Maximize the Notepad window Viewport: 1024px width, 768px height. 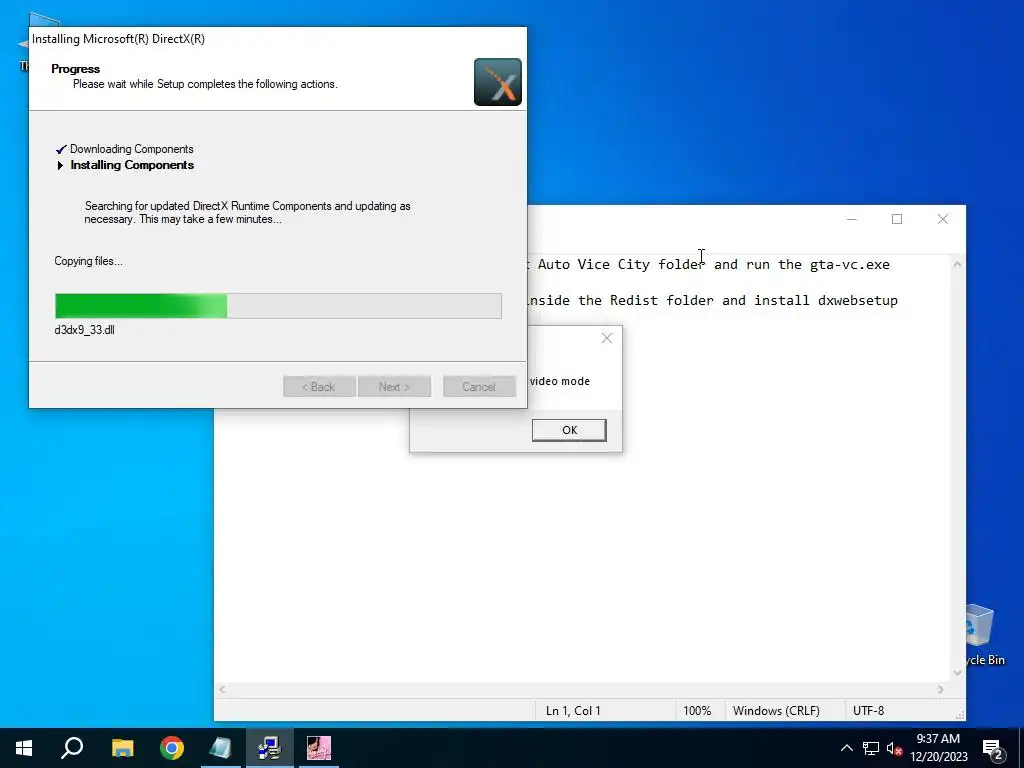[897, 219]
